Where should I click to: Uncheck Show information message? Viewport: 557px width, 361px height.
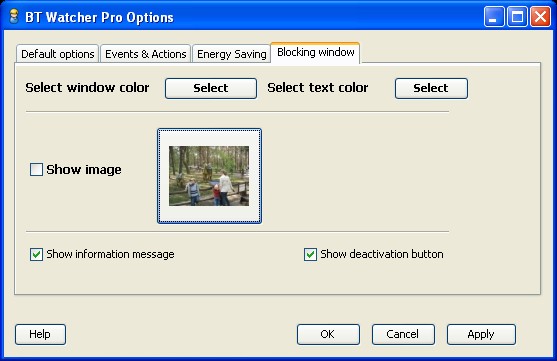click(36, 254)
